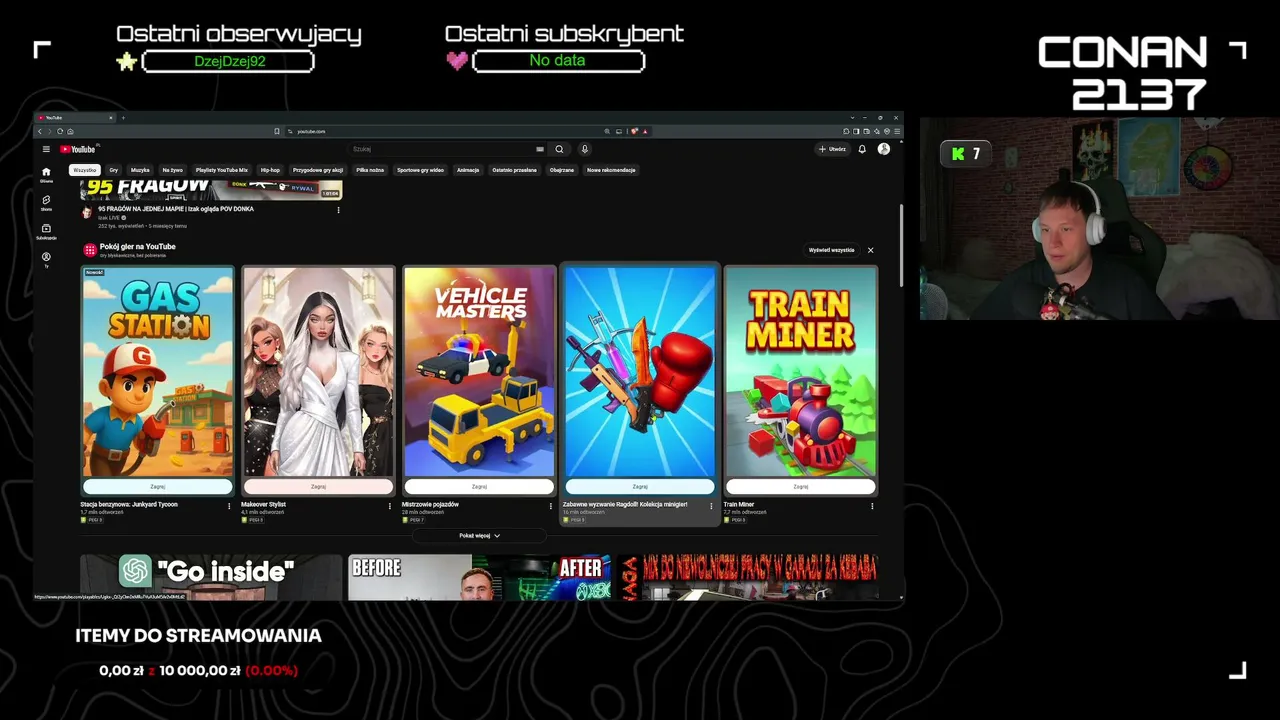Select the Piłka nożna chip

370,170
